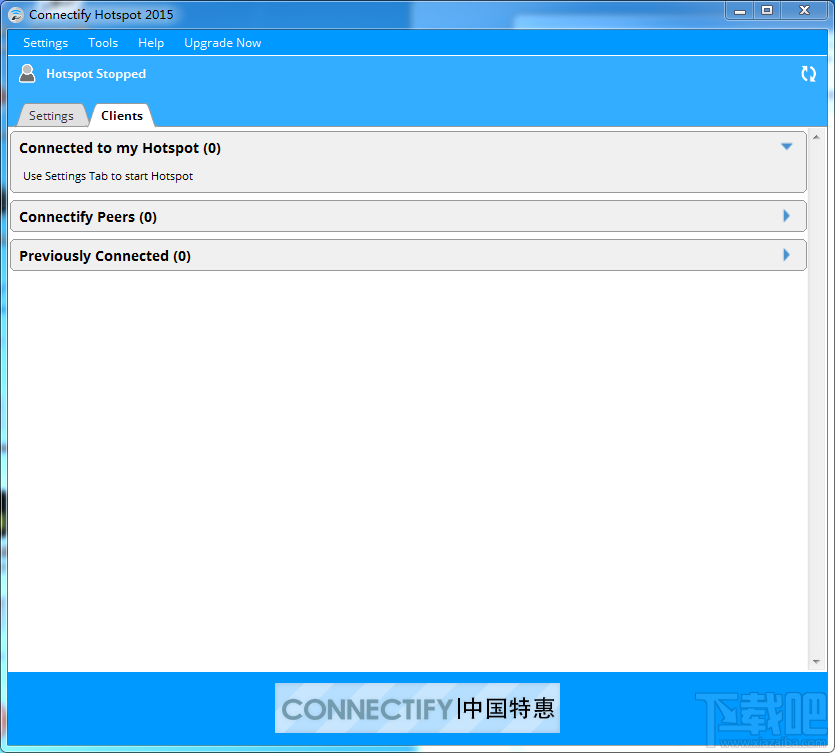Open the Tools menu
Image resolution: width=835 pixels, height=753 pixels.
pos(103,43)
